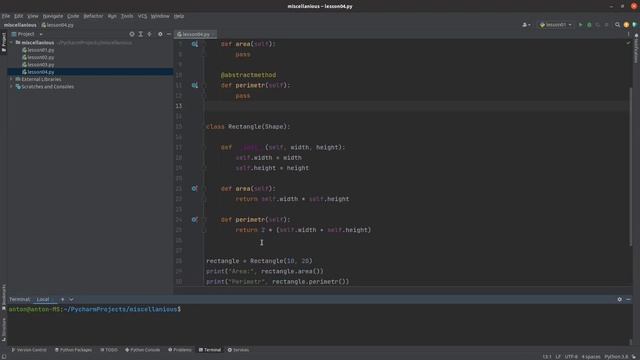Click the override gutter icon next to Shape area method
640x360 pixels.
(195, 44)
